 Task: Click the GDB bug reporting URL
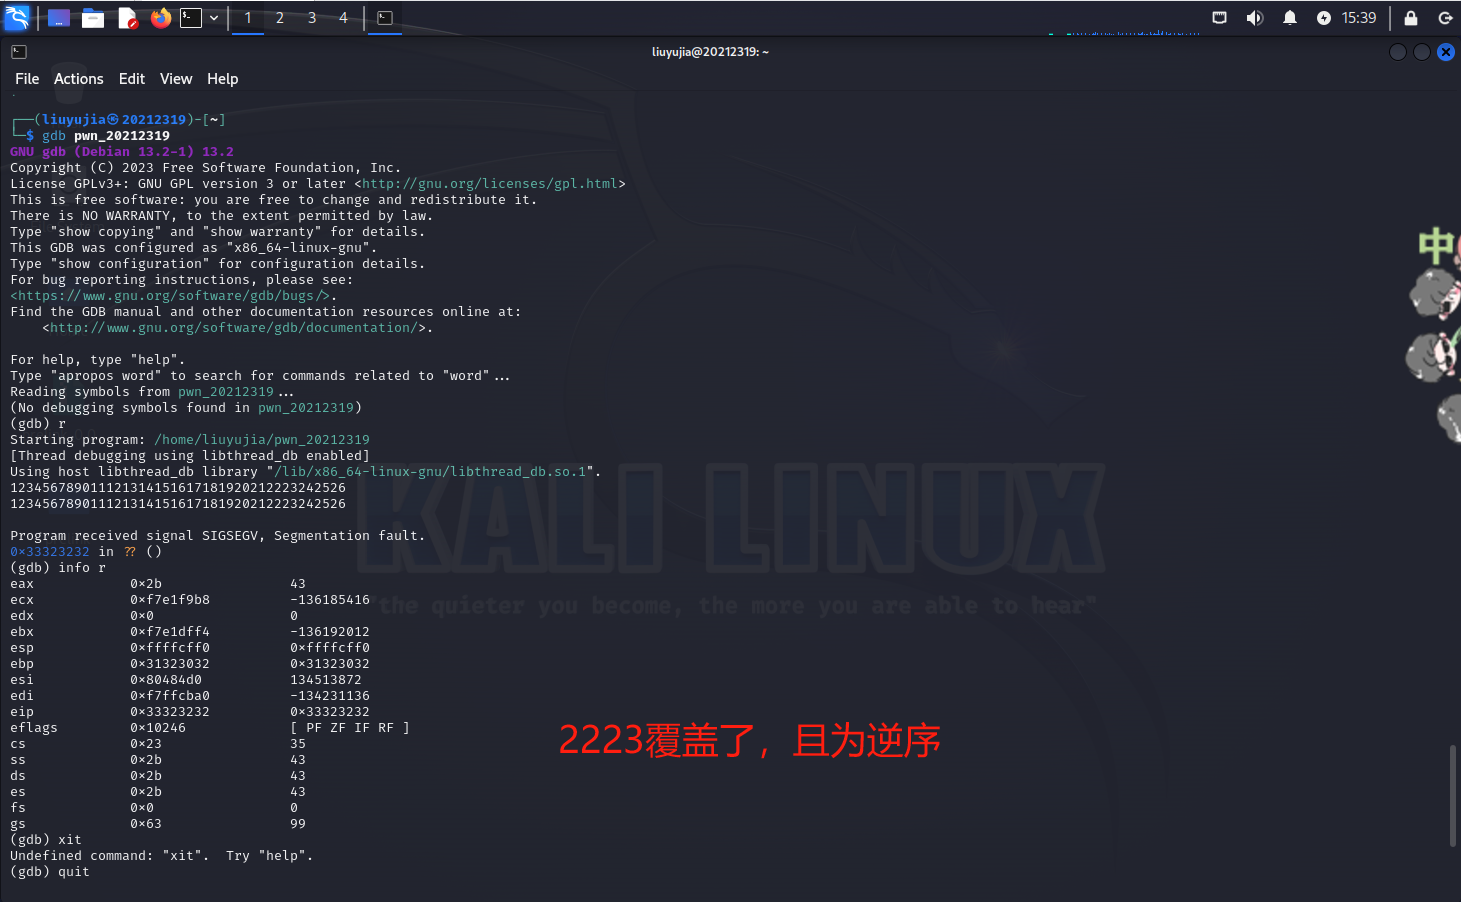170,295
